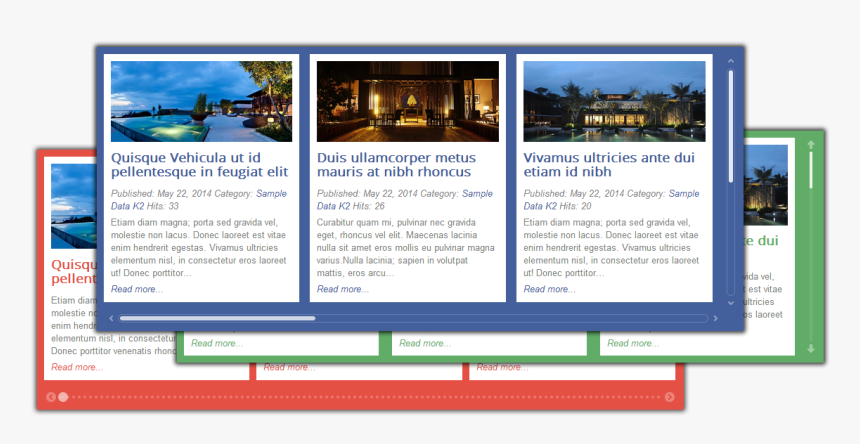
Task: Open the night resort thumbnail in blue panel
Action: (x=614, y=101)
